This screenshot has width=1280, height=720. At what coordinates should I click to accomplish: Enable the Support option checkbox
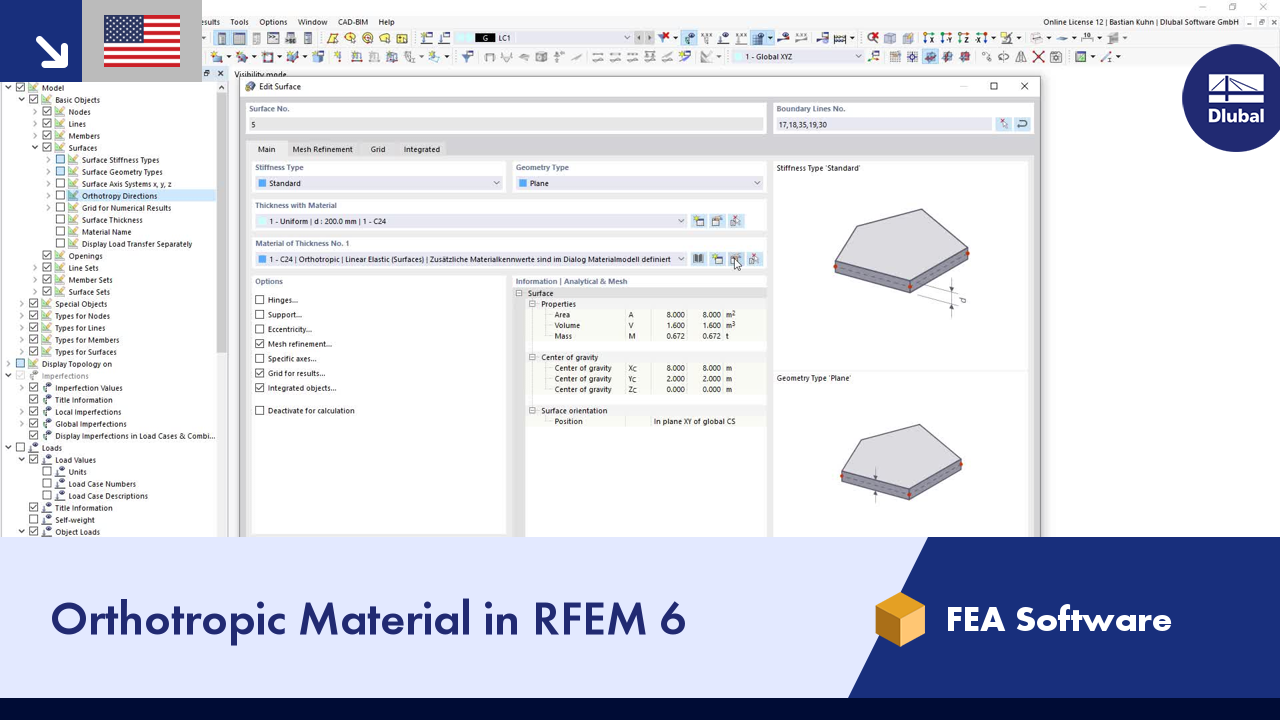coord(260,315)
